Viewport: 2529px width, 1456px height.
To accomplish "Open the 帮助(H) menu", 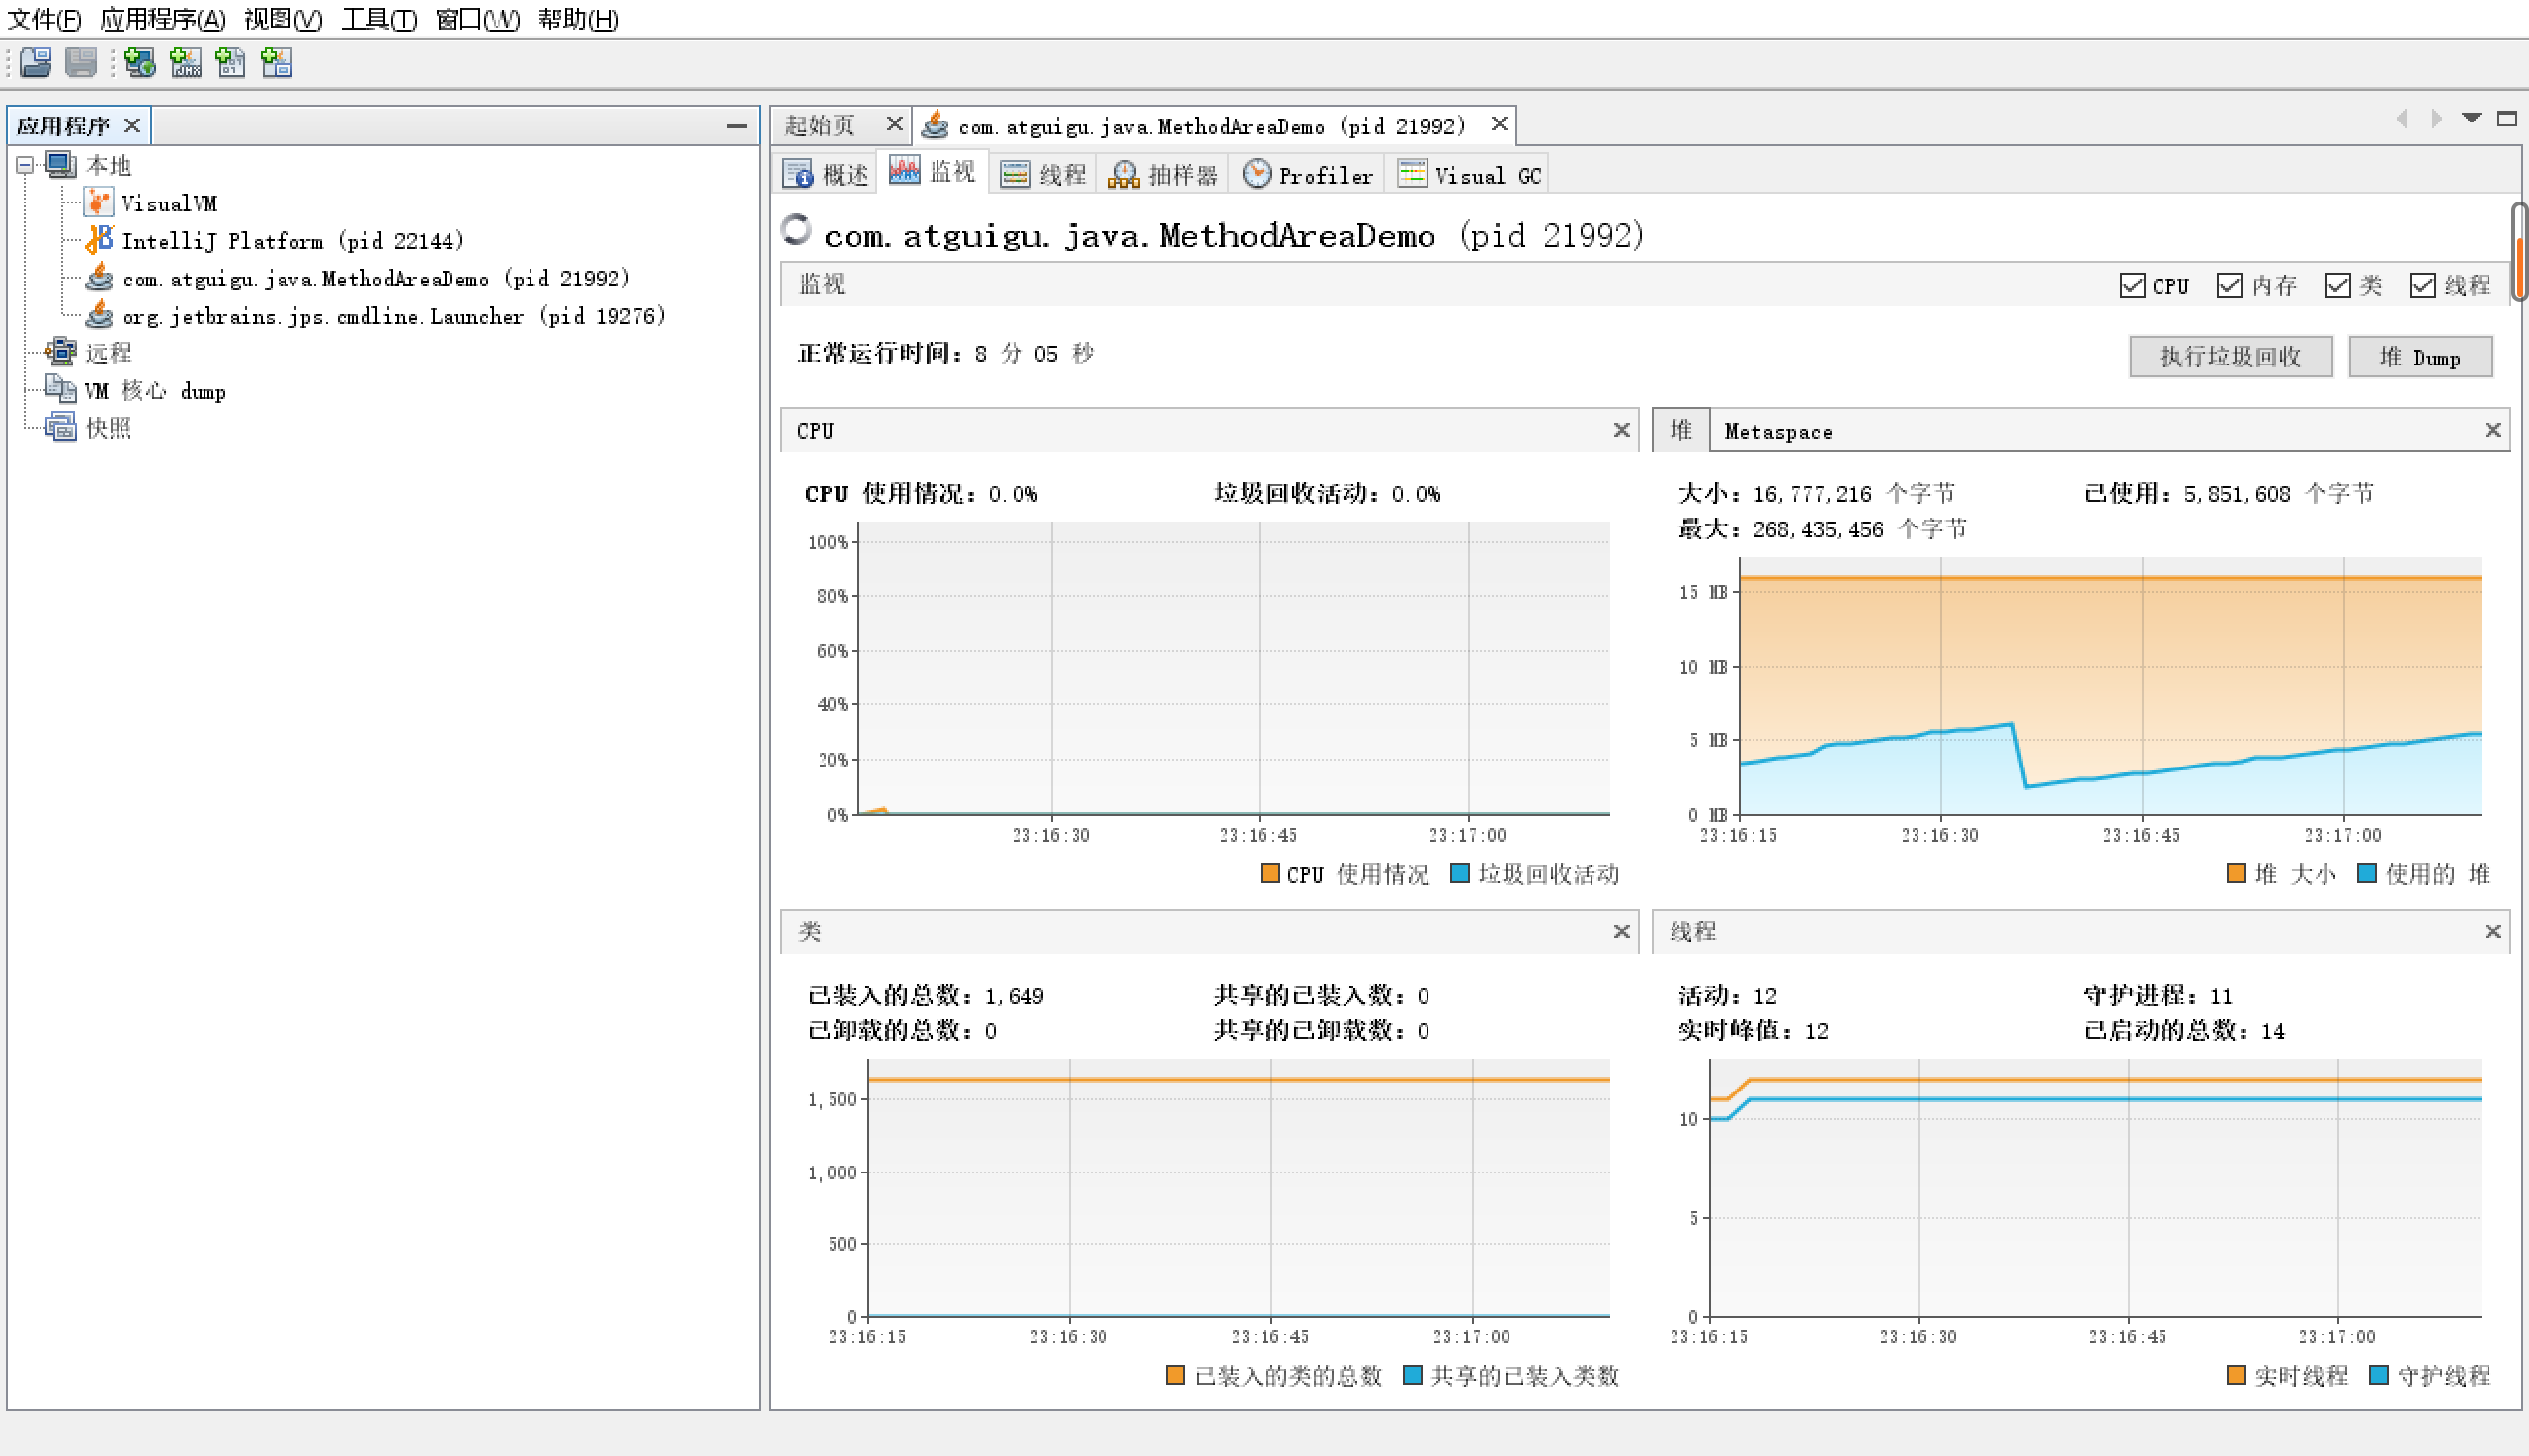I will [x=578, y=19].
